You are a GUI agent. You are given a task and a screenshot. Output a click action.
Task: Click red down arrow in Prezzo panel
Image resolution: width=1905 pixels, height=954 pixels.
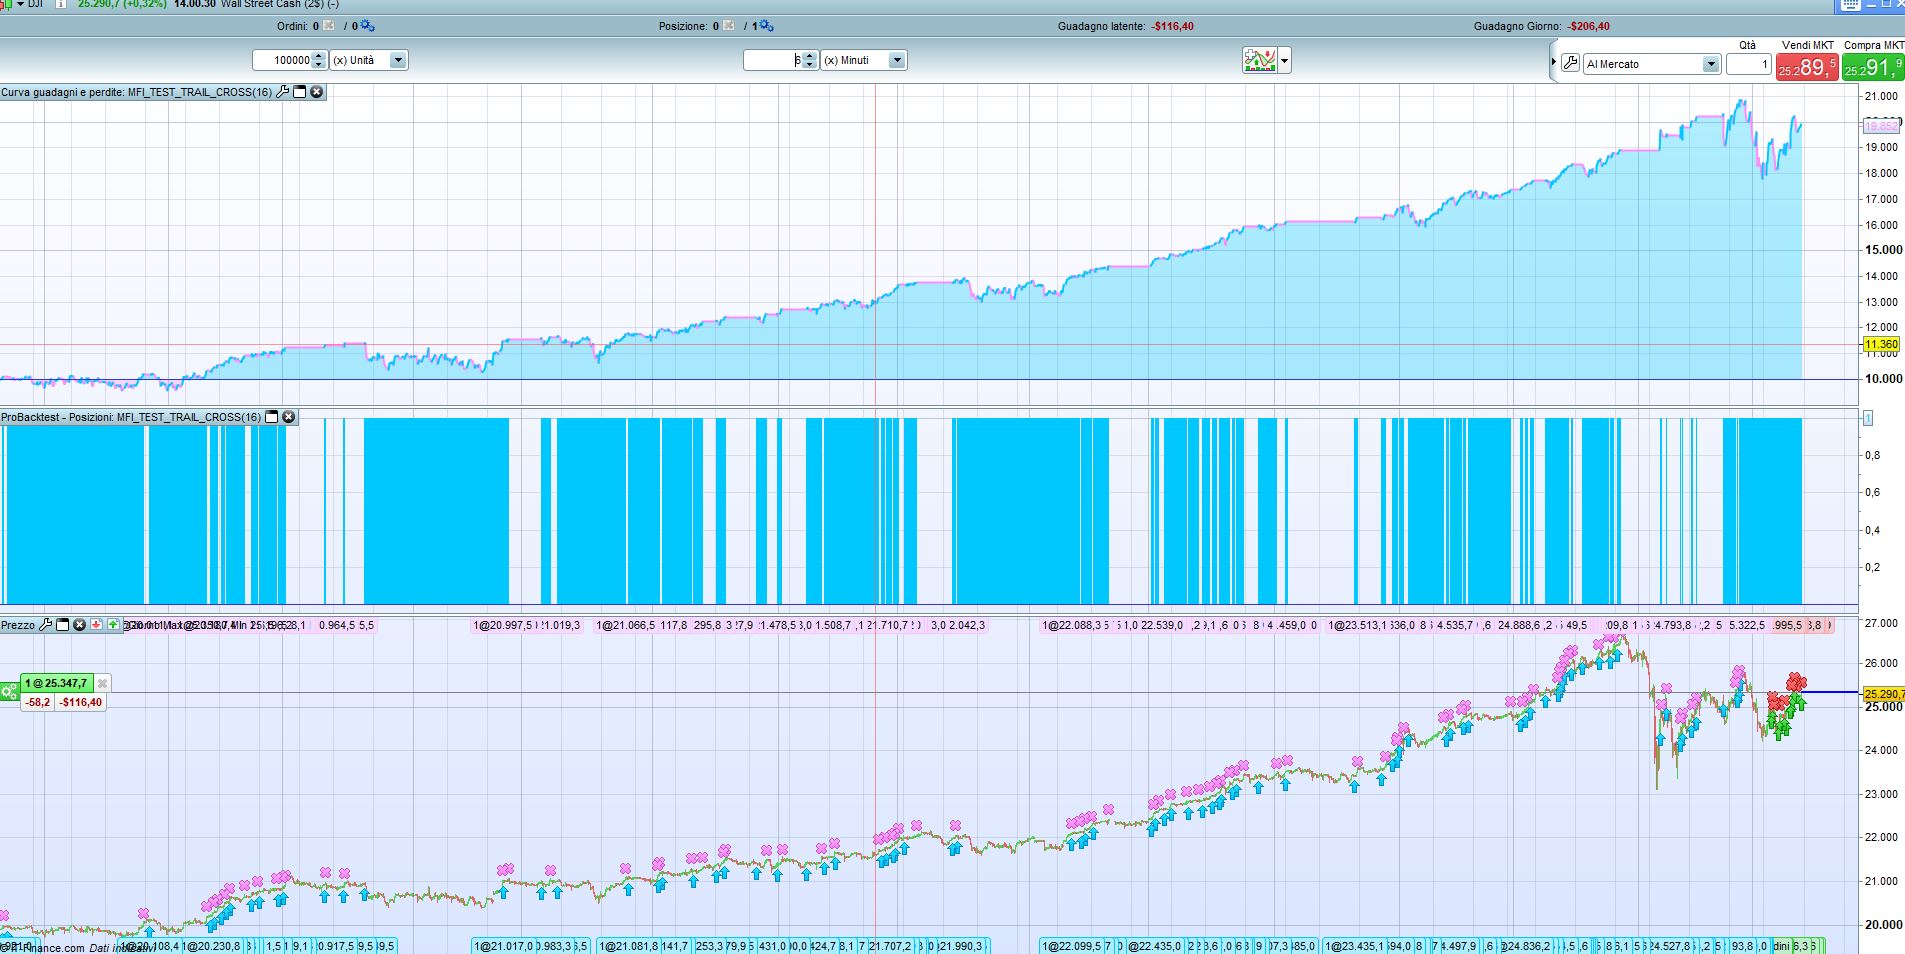(96, 625)
